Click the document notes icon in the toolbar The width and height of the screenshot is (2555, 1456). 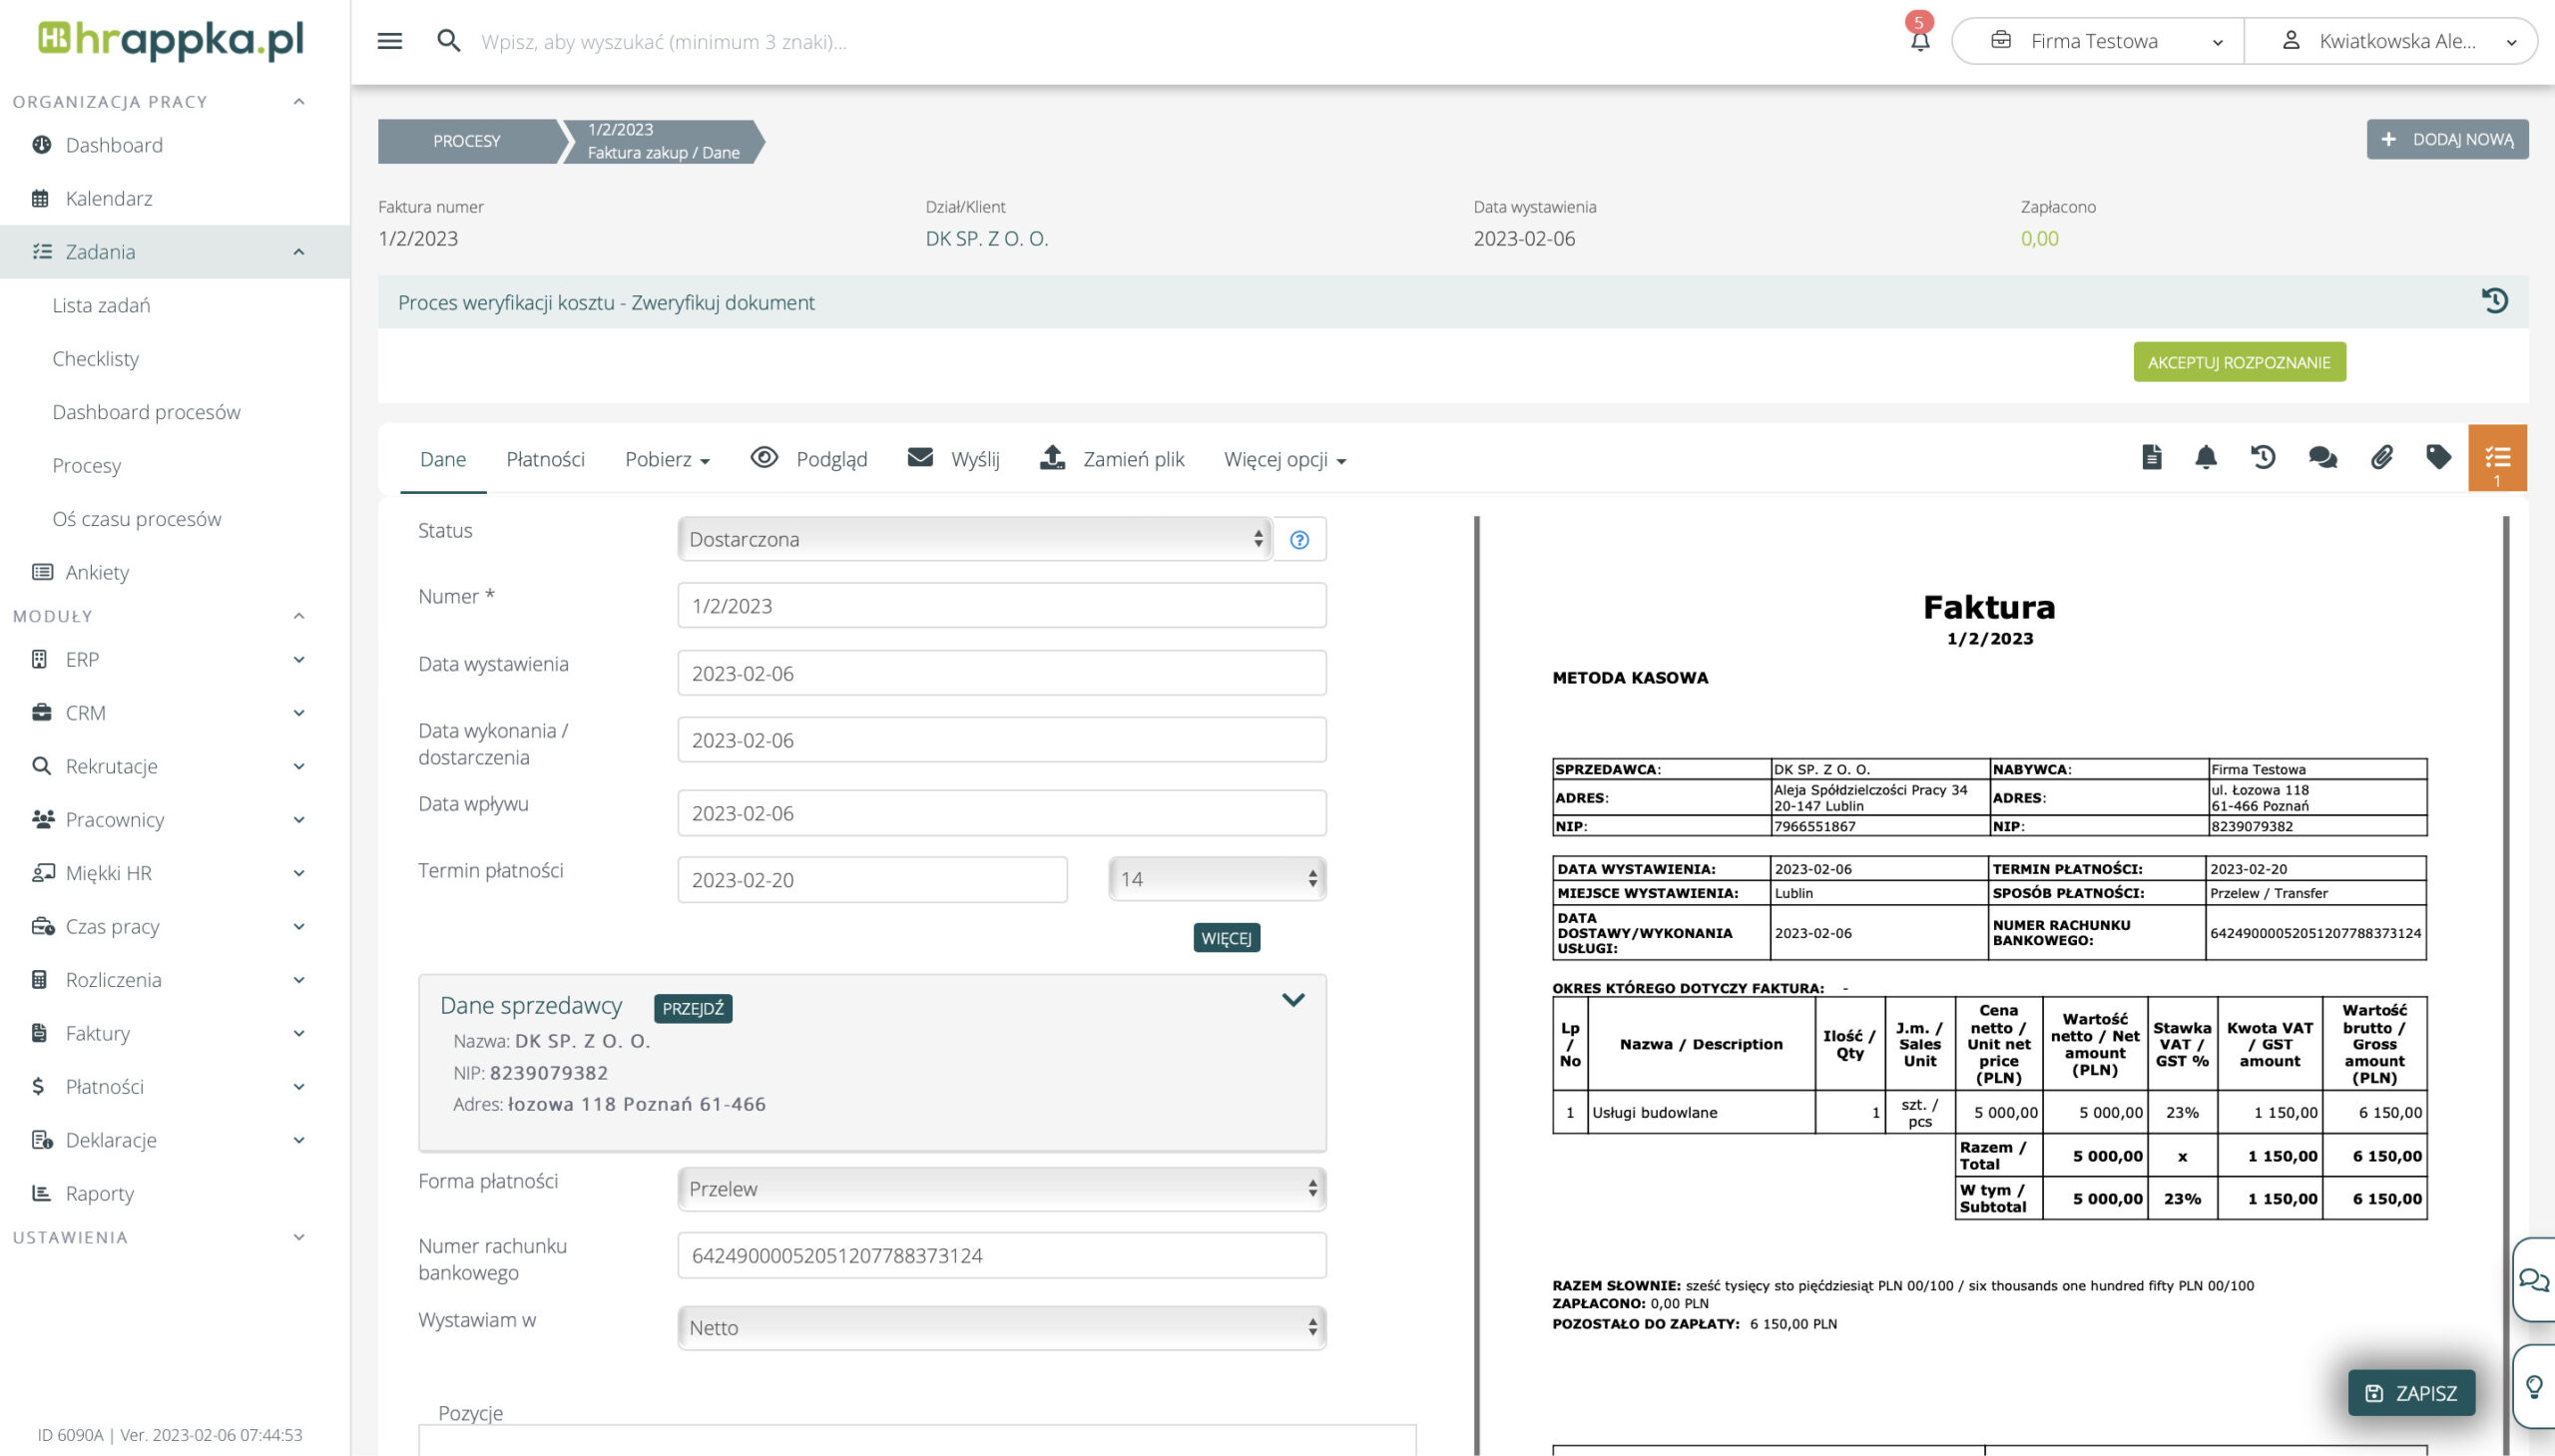pyautogui.click(x=2152, y=458)
